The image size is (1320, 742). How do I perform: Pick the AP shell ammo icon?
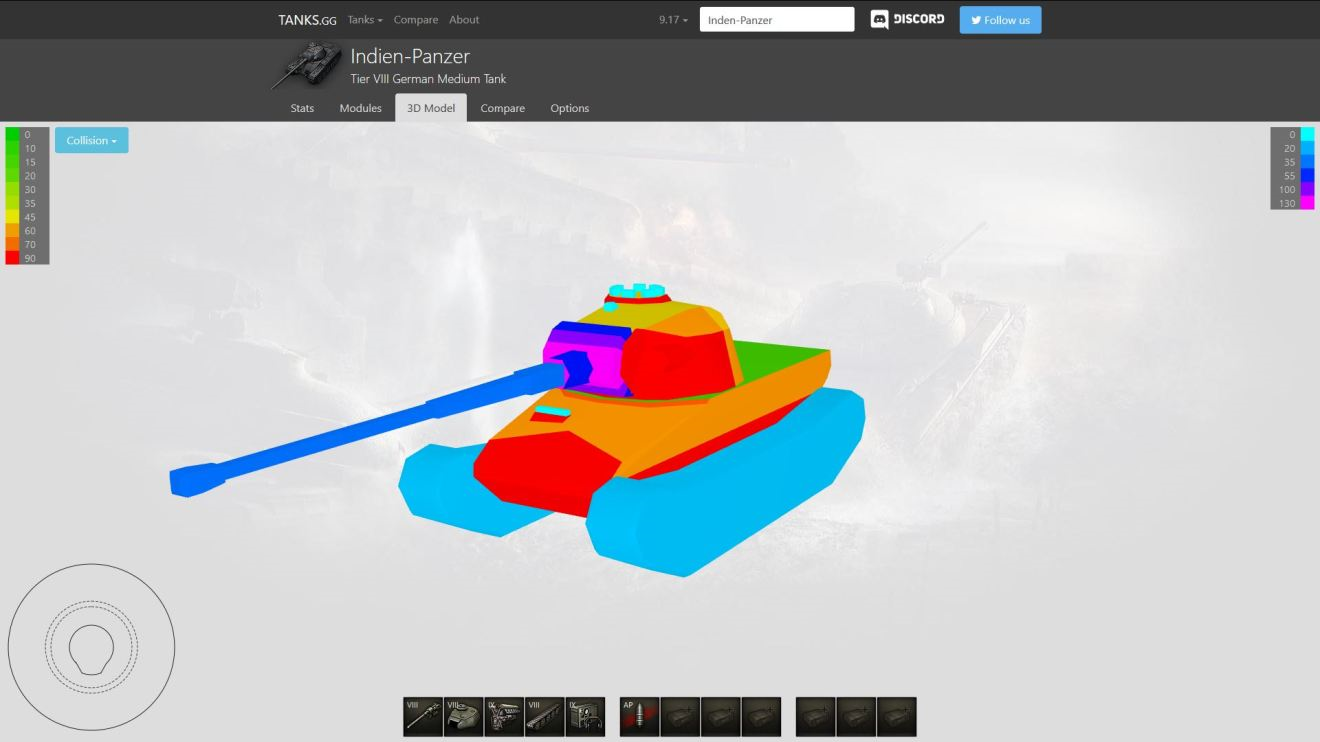[x=639, y=717]
